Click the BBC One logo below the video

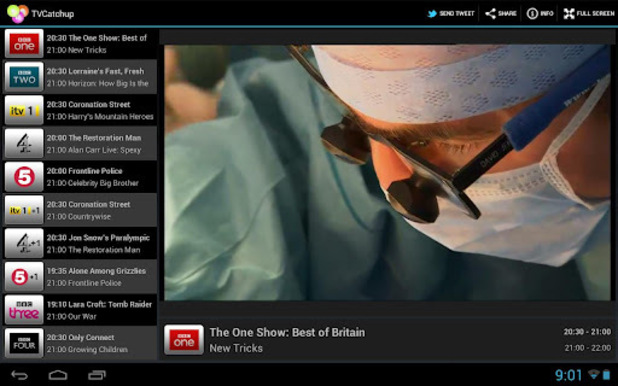click(184, 339)
